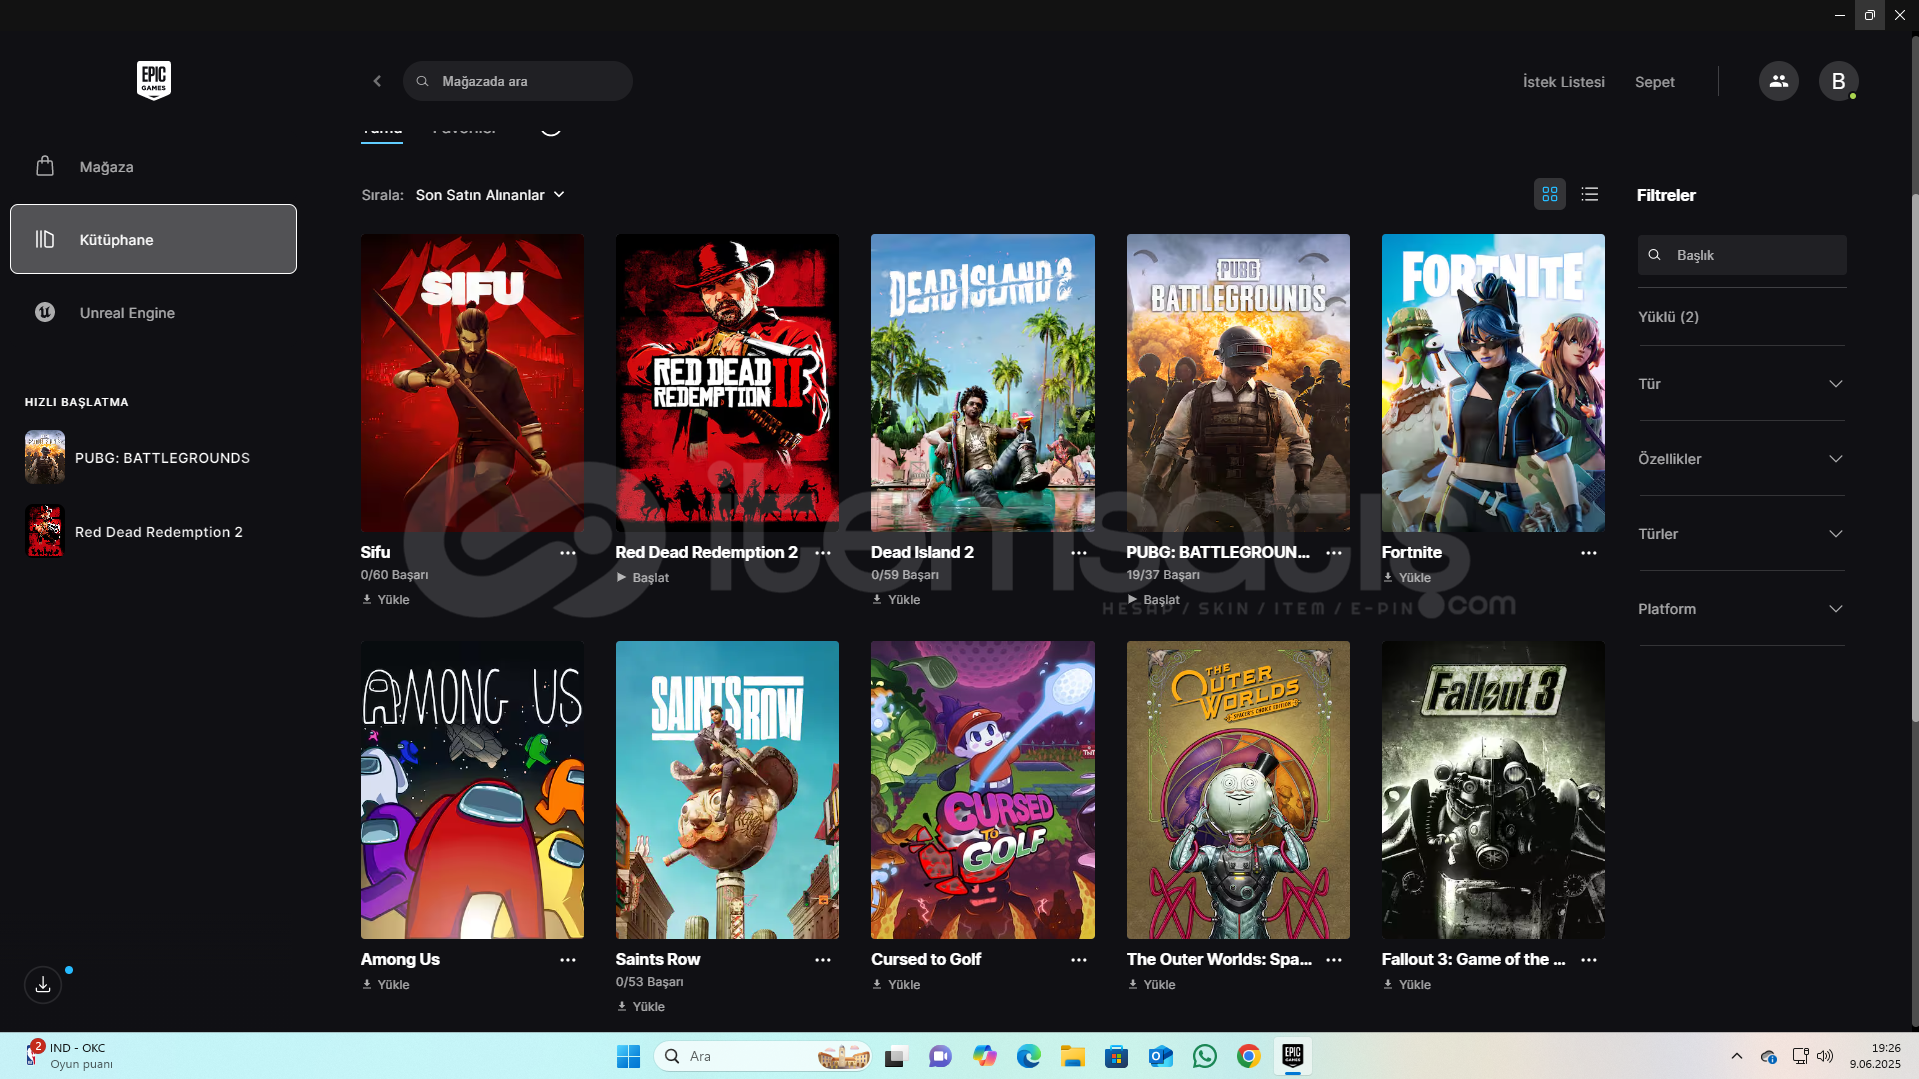Click Yükle under Dead Island 2
Viewport: 1919px width, 1079px height.
tap(896, 600)
